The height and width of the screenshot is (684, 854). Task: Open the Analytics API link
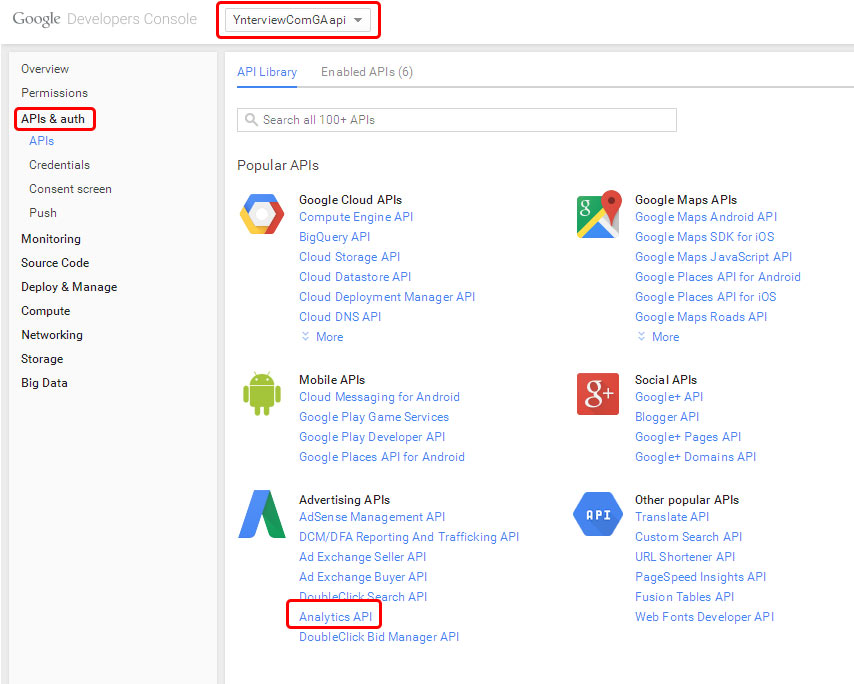pyautogui.click(x=336, y=616)
